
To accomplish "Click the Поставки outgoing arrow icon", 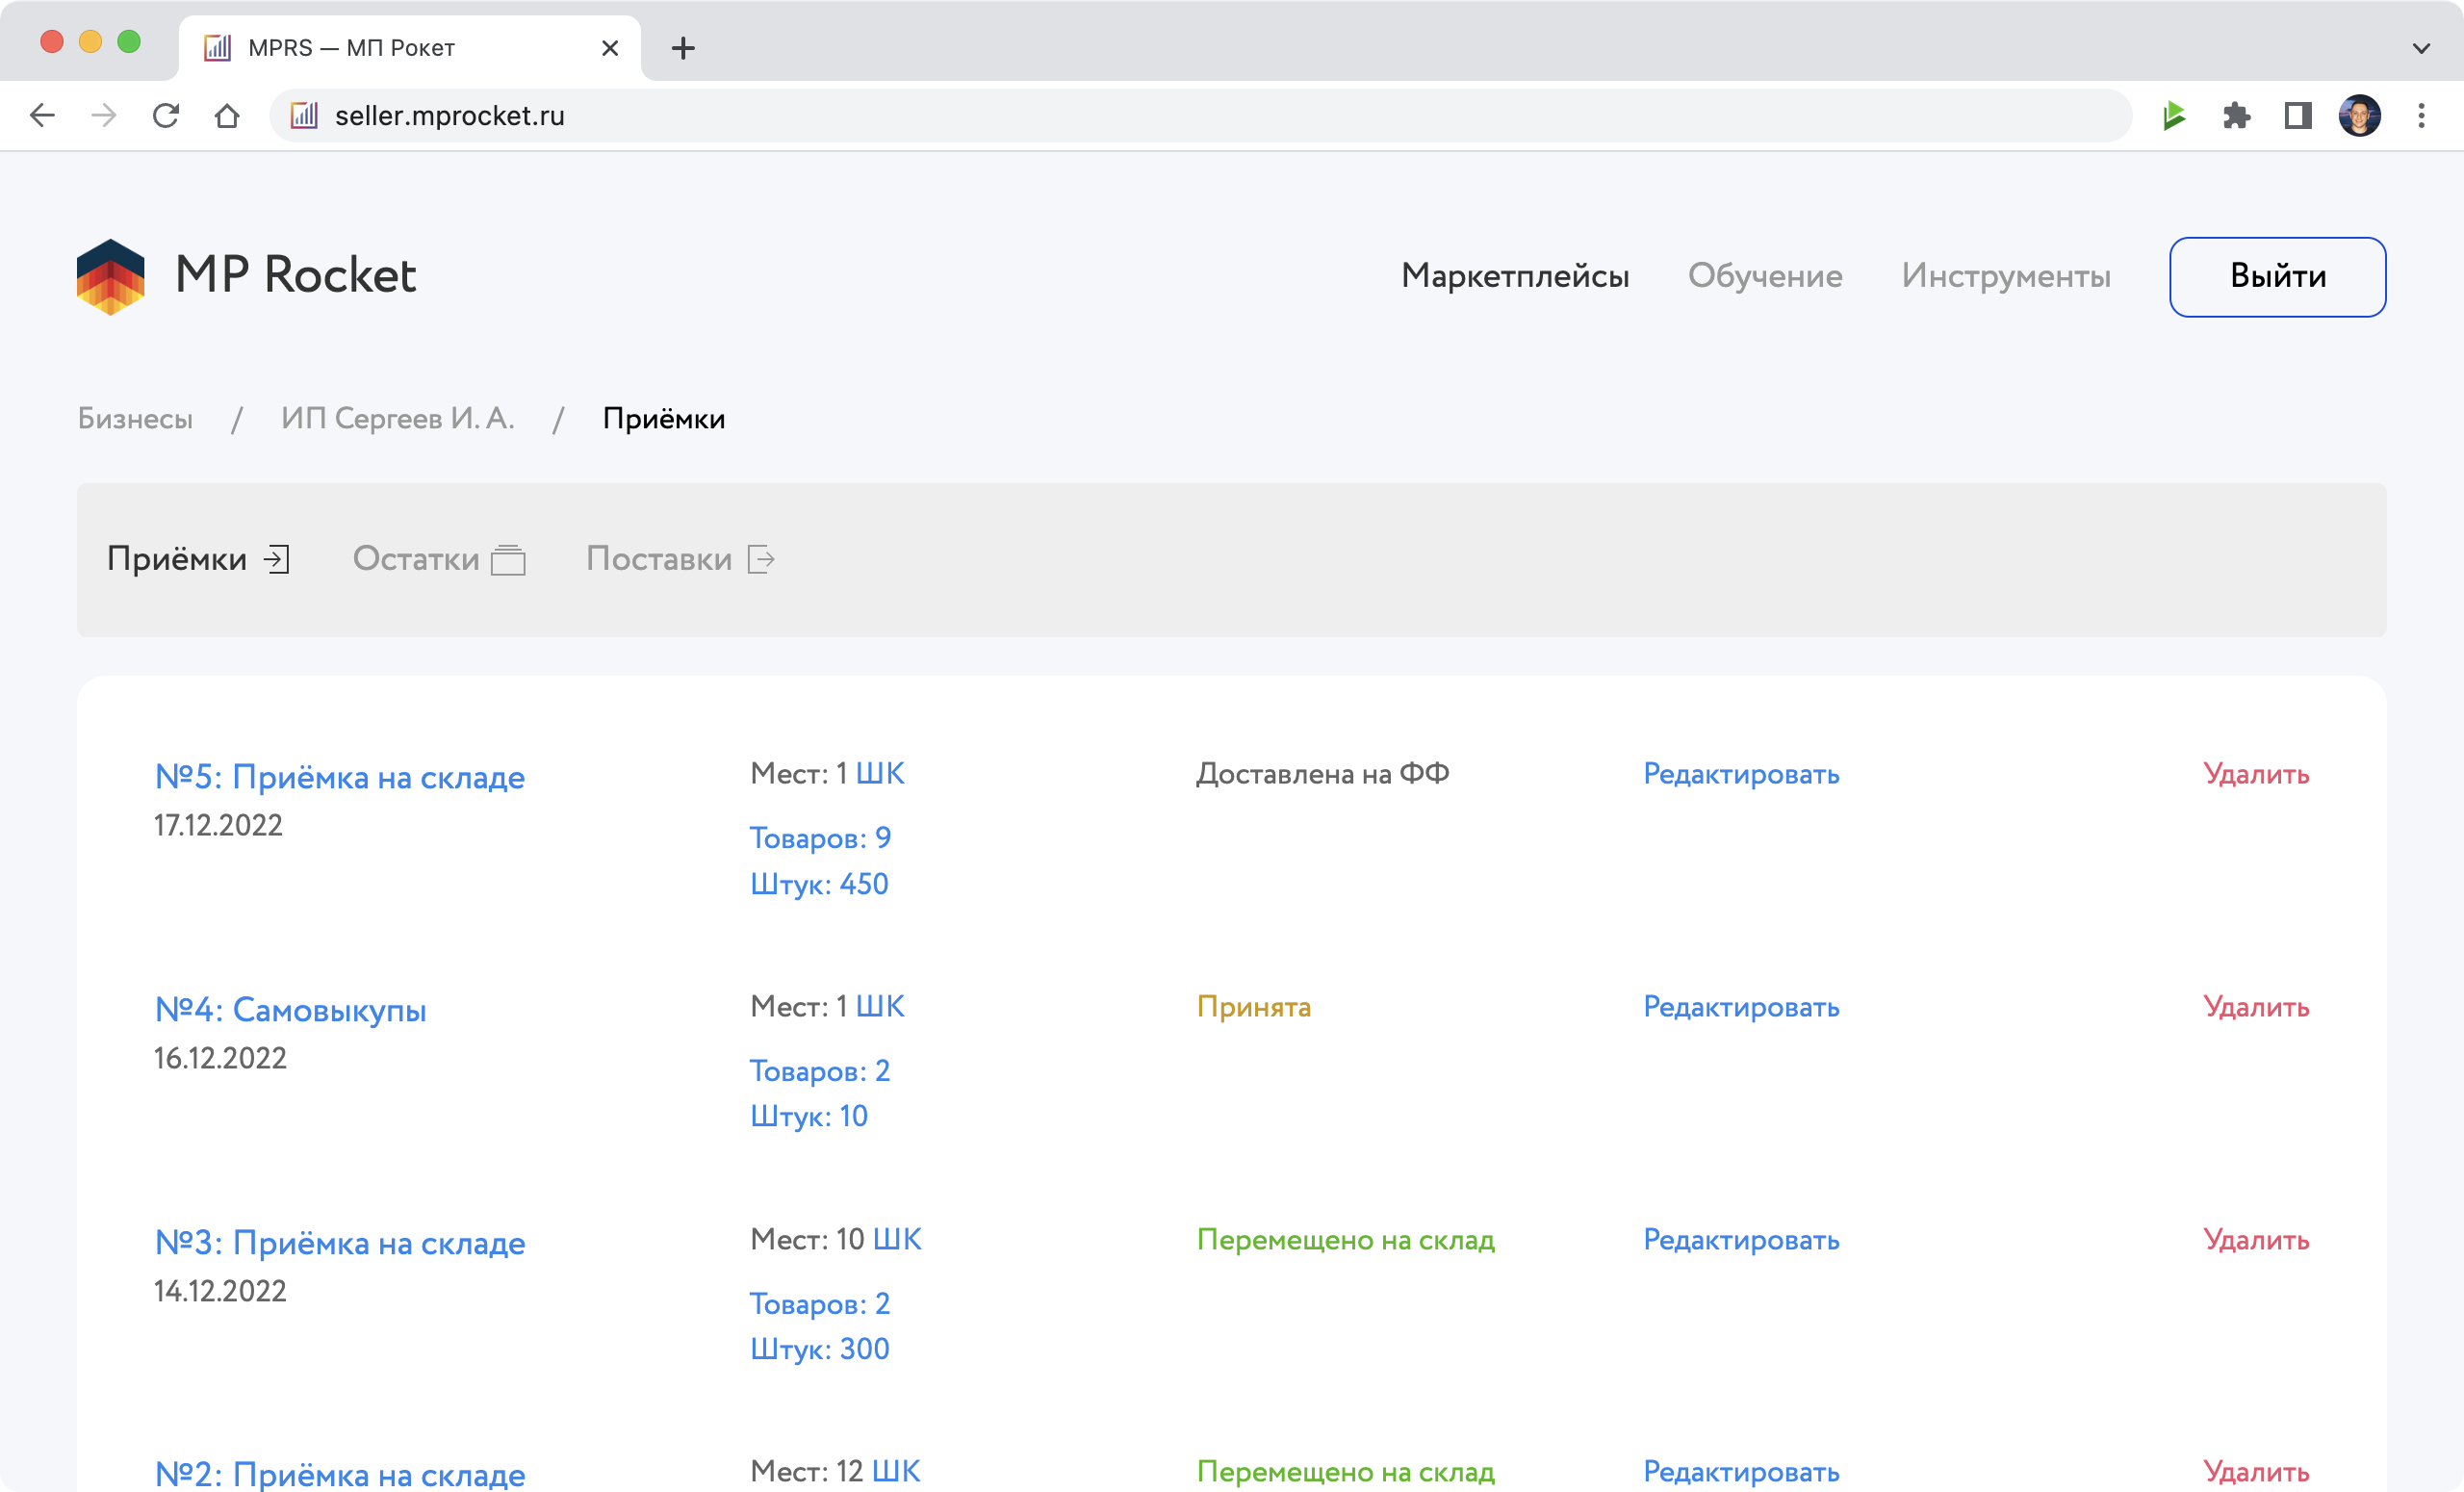I will point(760,559).
